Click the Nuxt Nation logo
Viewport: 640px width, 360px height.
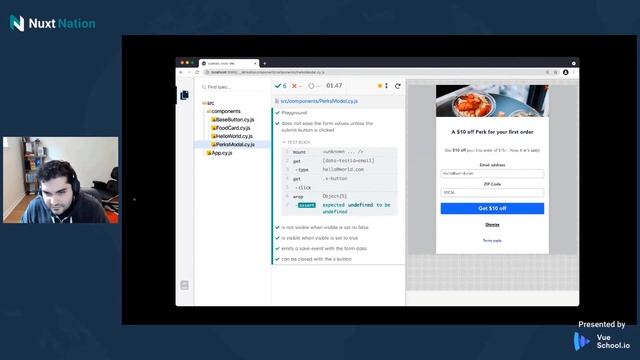point(52,23)
